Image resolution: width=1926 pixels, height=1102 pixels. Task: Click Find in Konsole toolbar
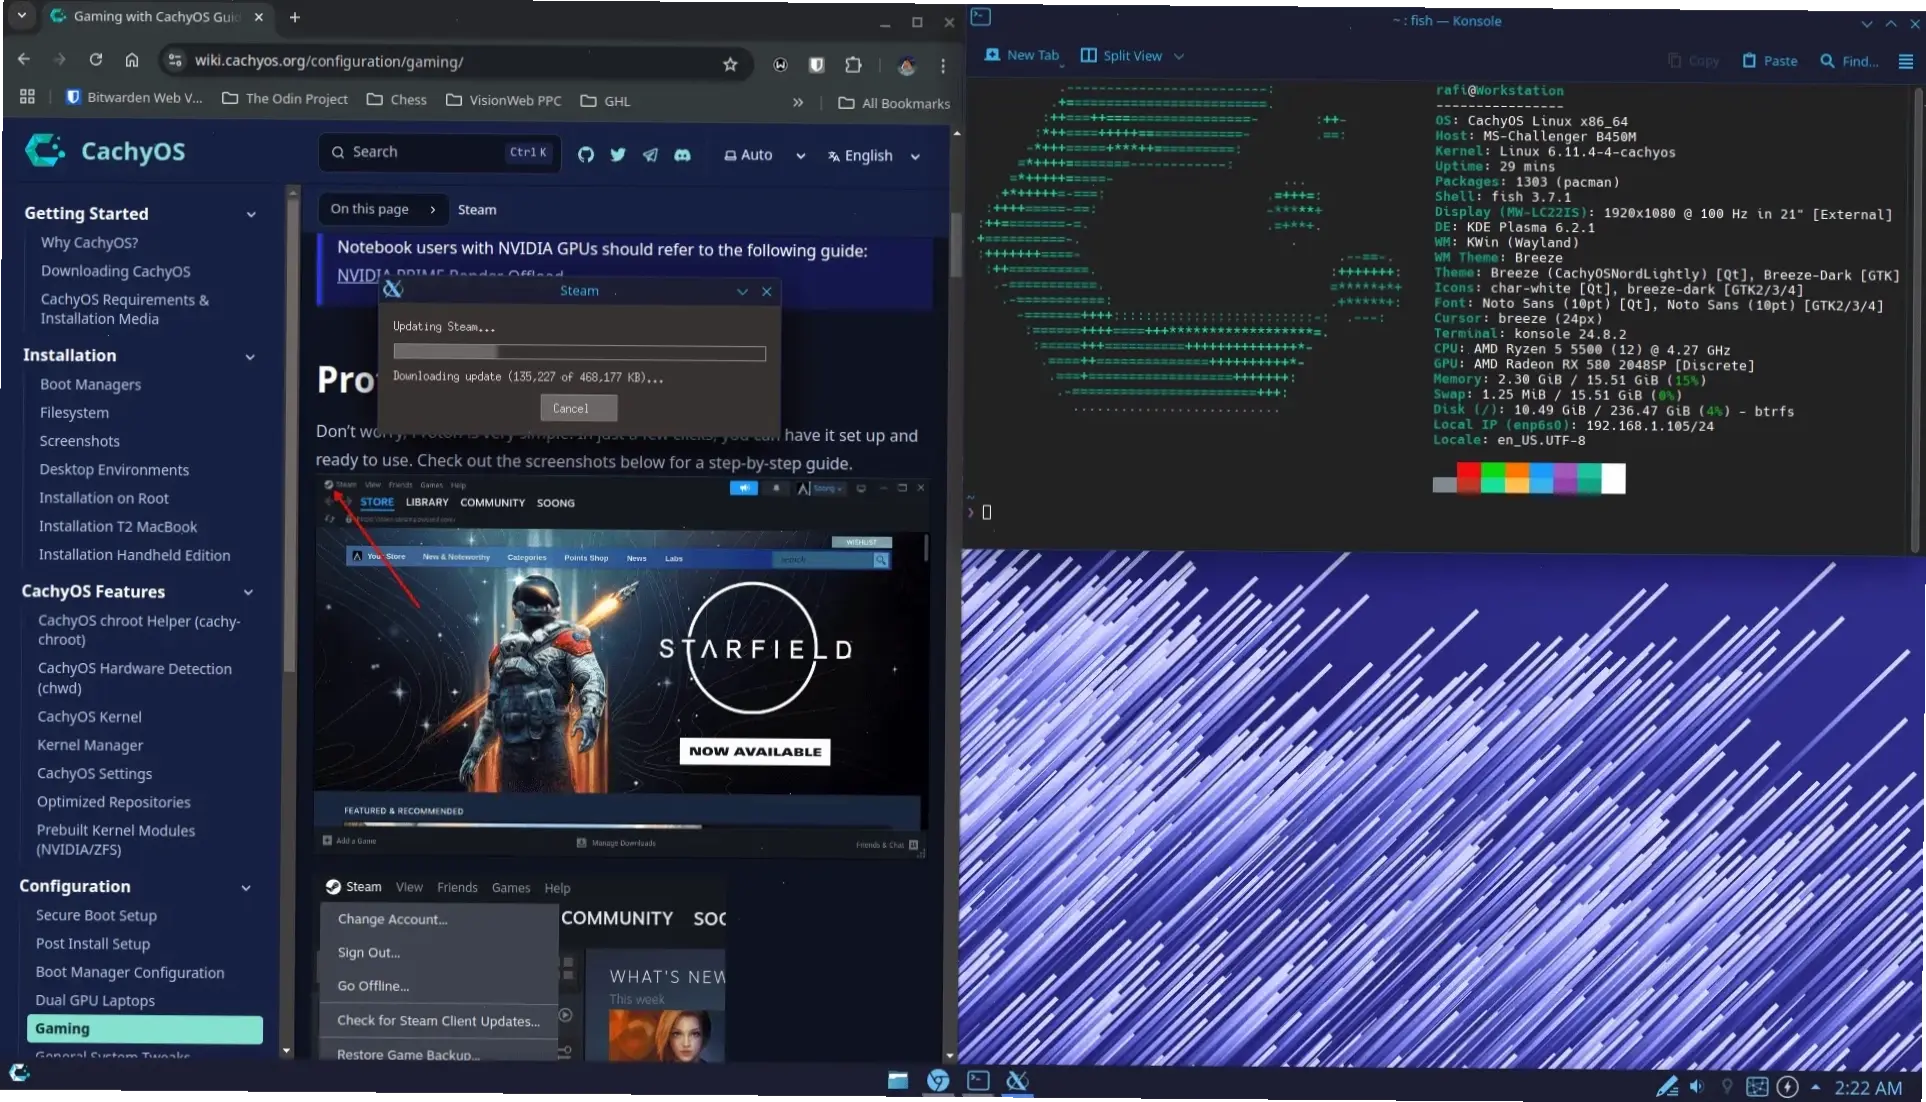(1849, 61)
